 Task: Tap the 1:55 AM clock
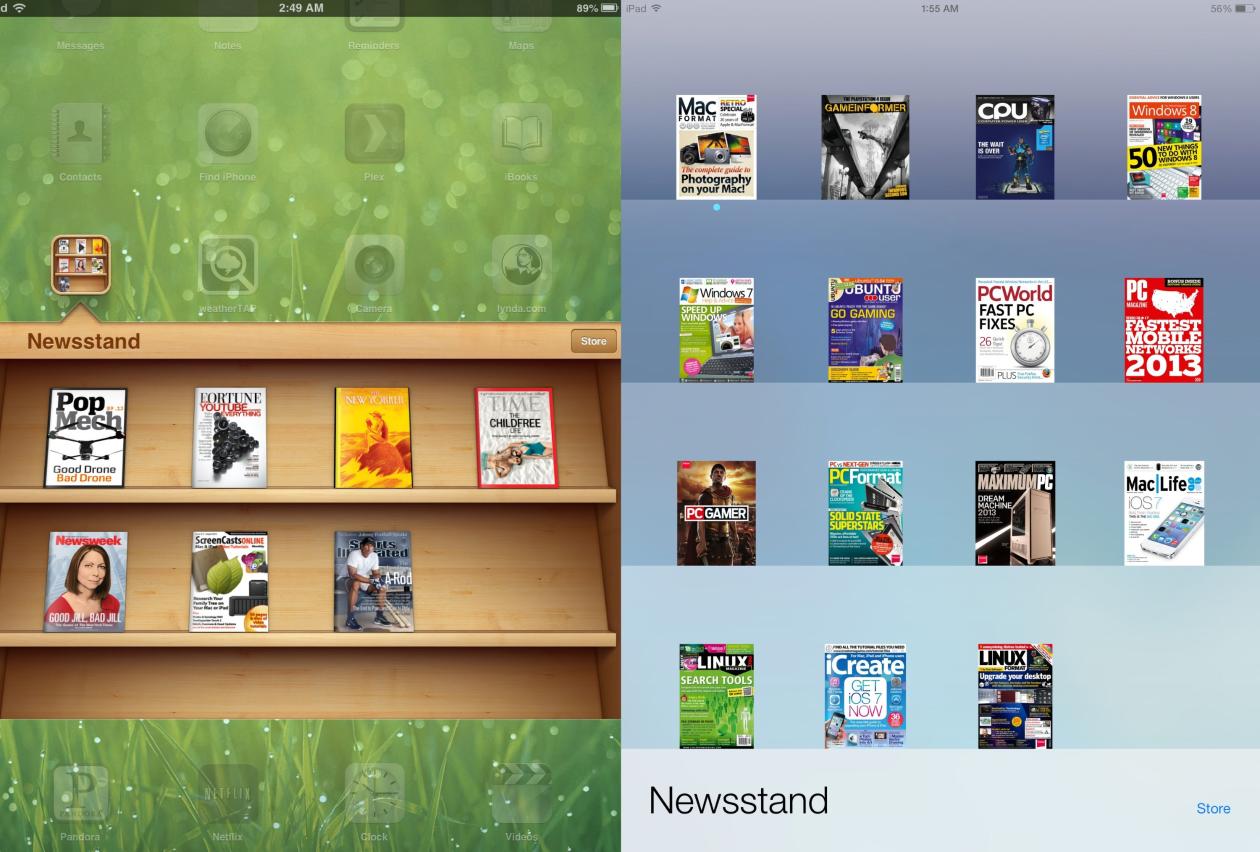[x=938, y=8]
